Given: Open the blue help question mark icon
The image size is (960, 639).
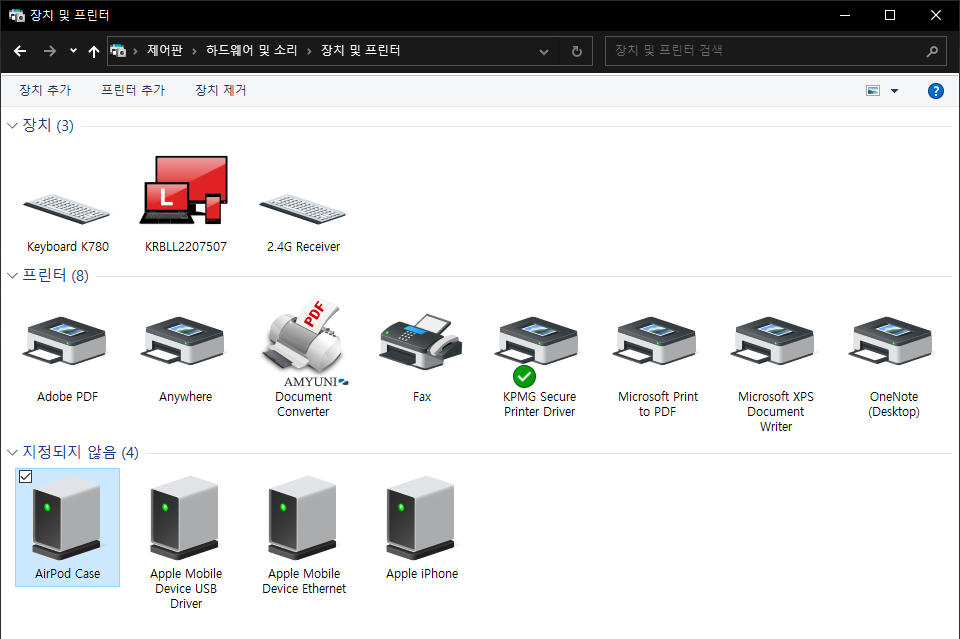Looking at the screenshot, I should 936,91.
